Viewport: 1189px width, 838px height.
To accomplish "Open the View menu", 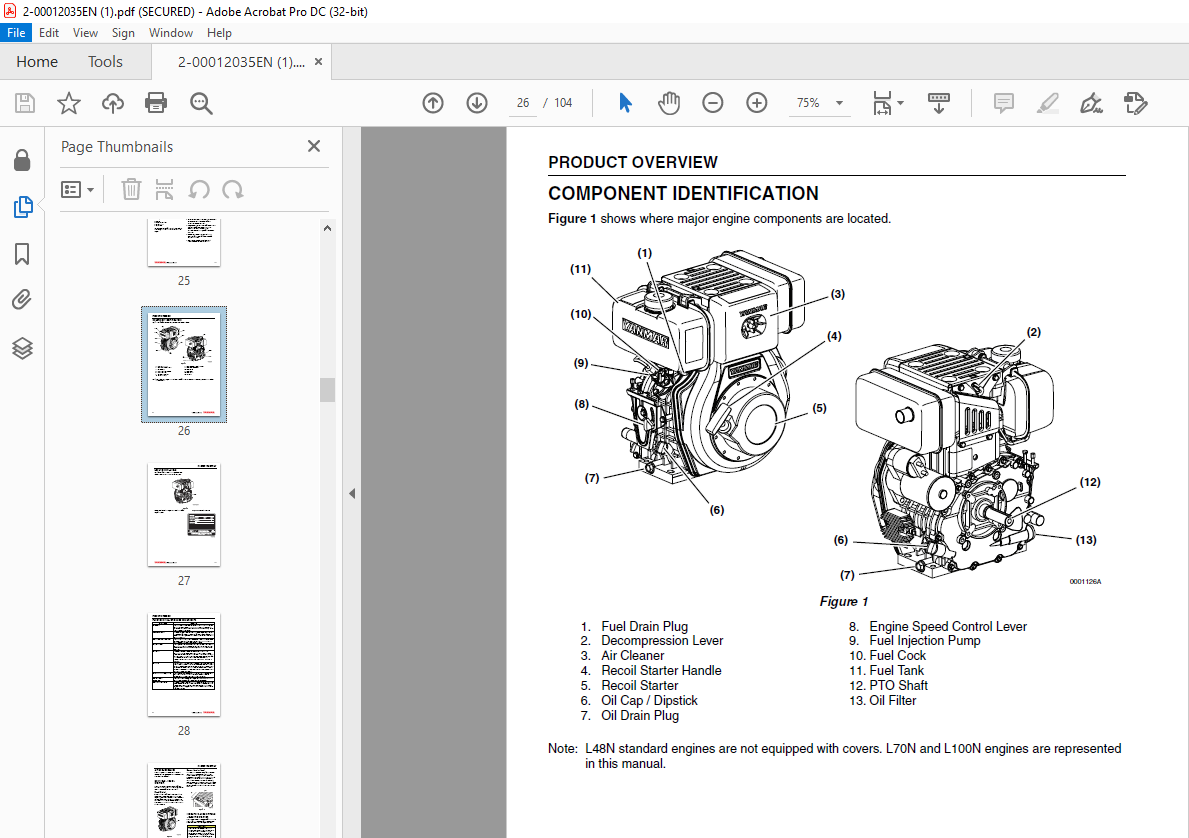I will click(85, 33).
